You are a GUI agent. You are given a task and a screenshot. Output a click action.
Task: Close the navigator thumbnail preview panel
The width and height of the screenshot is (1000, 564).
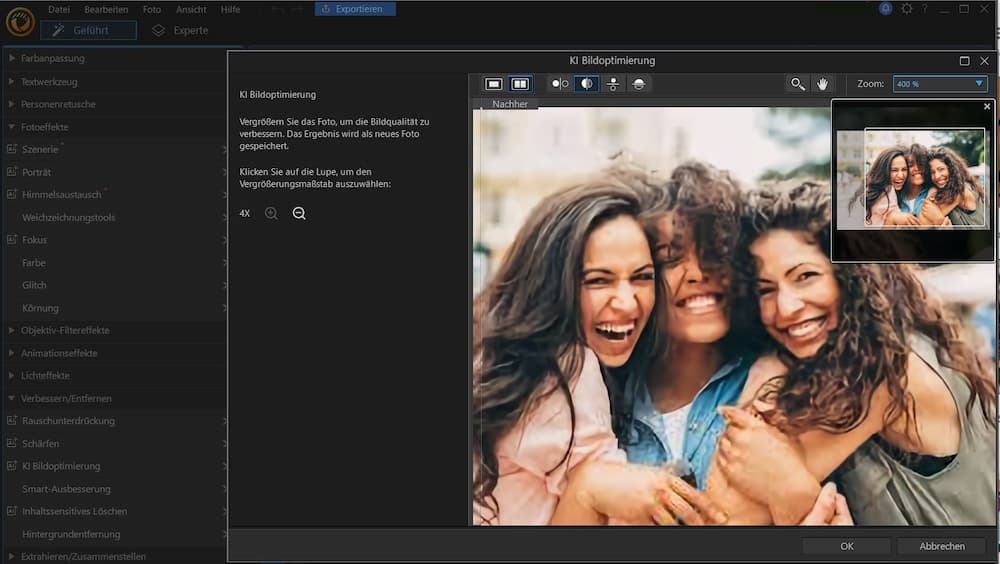(x=987, y=106)
